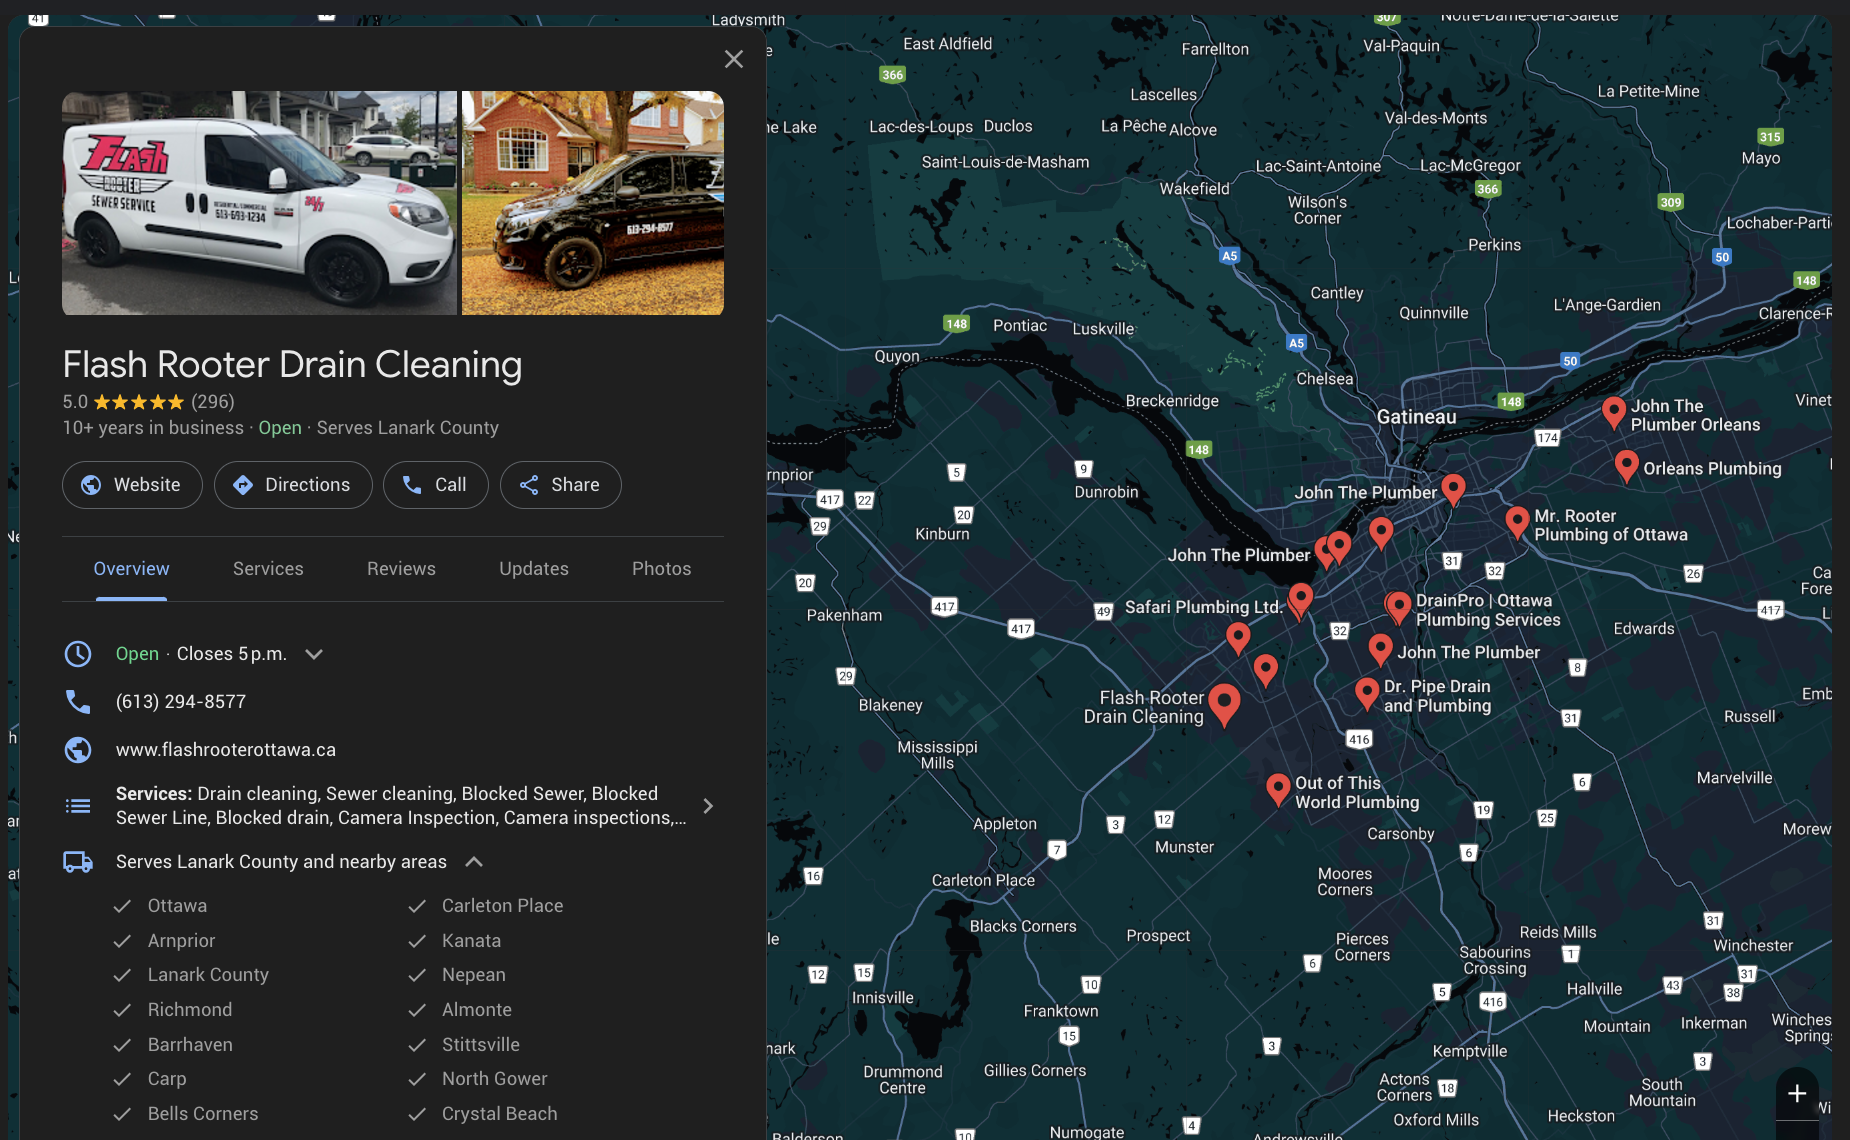
Task: Click North Gower list entry
Action: [495, 1079]
